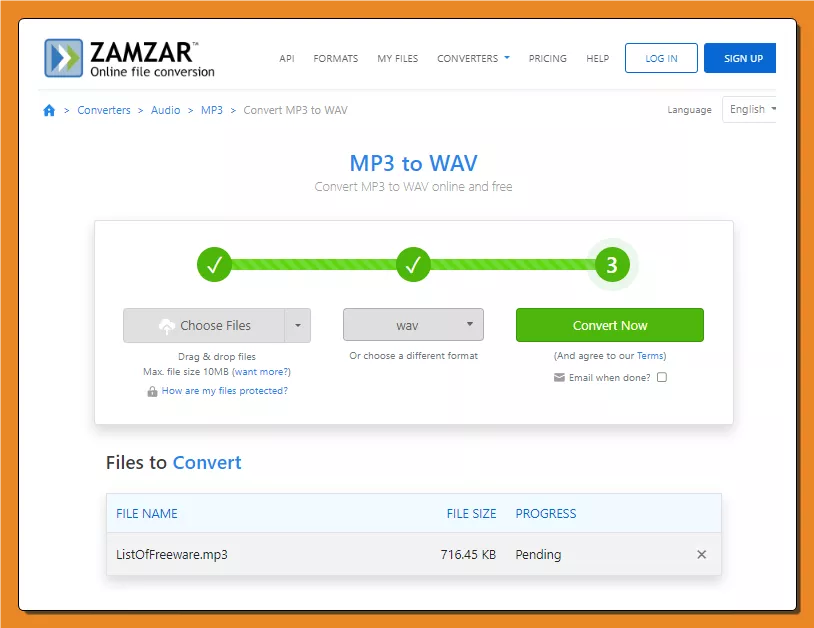The width and height of the screenshot is (814, 628).
Task: Click the first step checkmark circle
Action: (x=214, y=265)
